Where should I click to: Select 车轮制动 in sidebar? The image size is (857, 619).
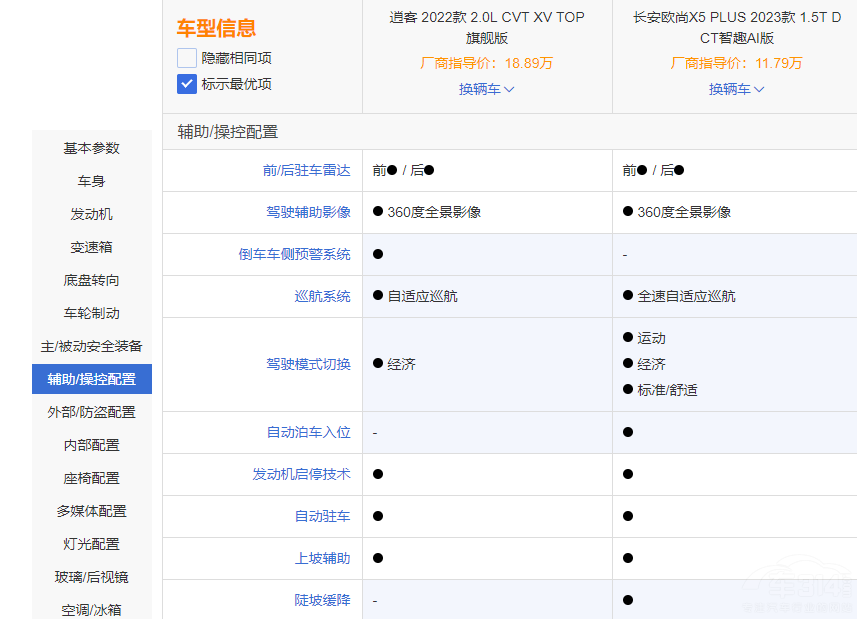coord(92,313)
